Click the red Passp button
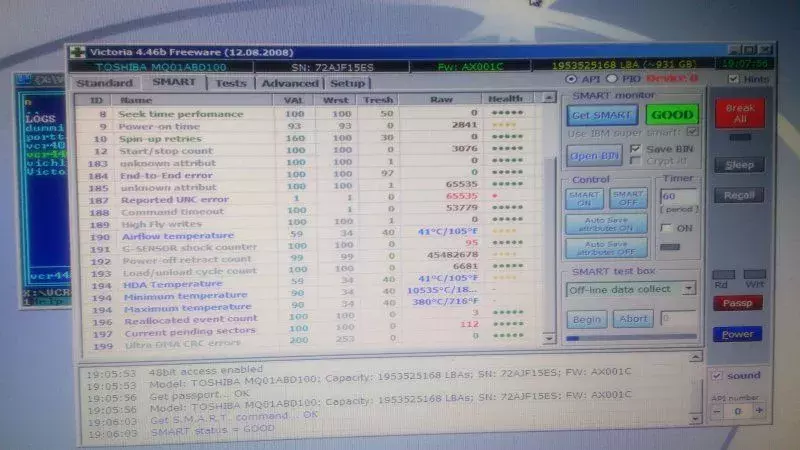 (x=738, y=303)
